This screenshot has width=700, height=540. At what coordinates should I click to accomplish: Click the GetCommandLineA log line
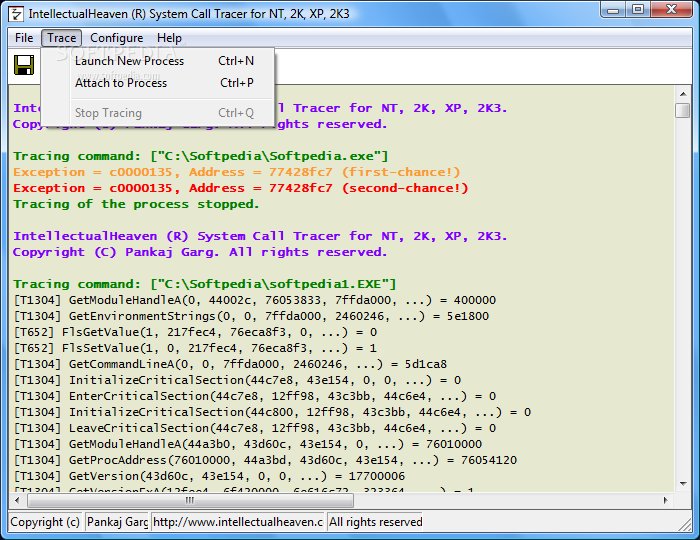click(230, 365)
